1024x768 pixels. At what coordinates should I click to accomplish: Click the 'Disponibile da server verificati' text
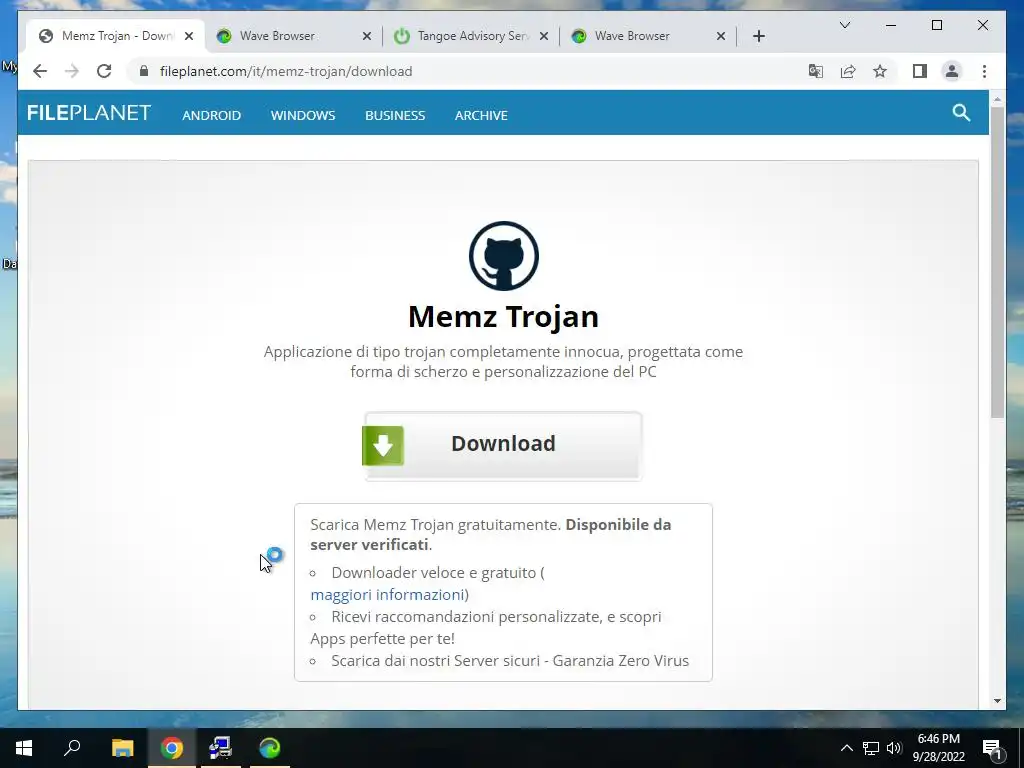point(490,534)
